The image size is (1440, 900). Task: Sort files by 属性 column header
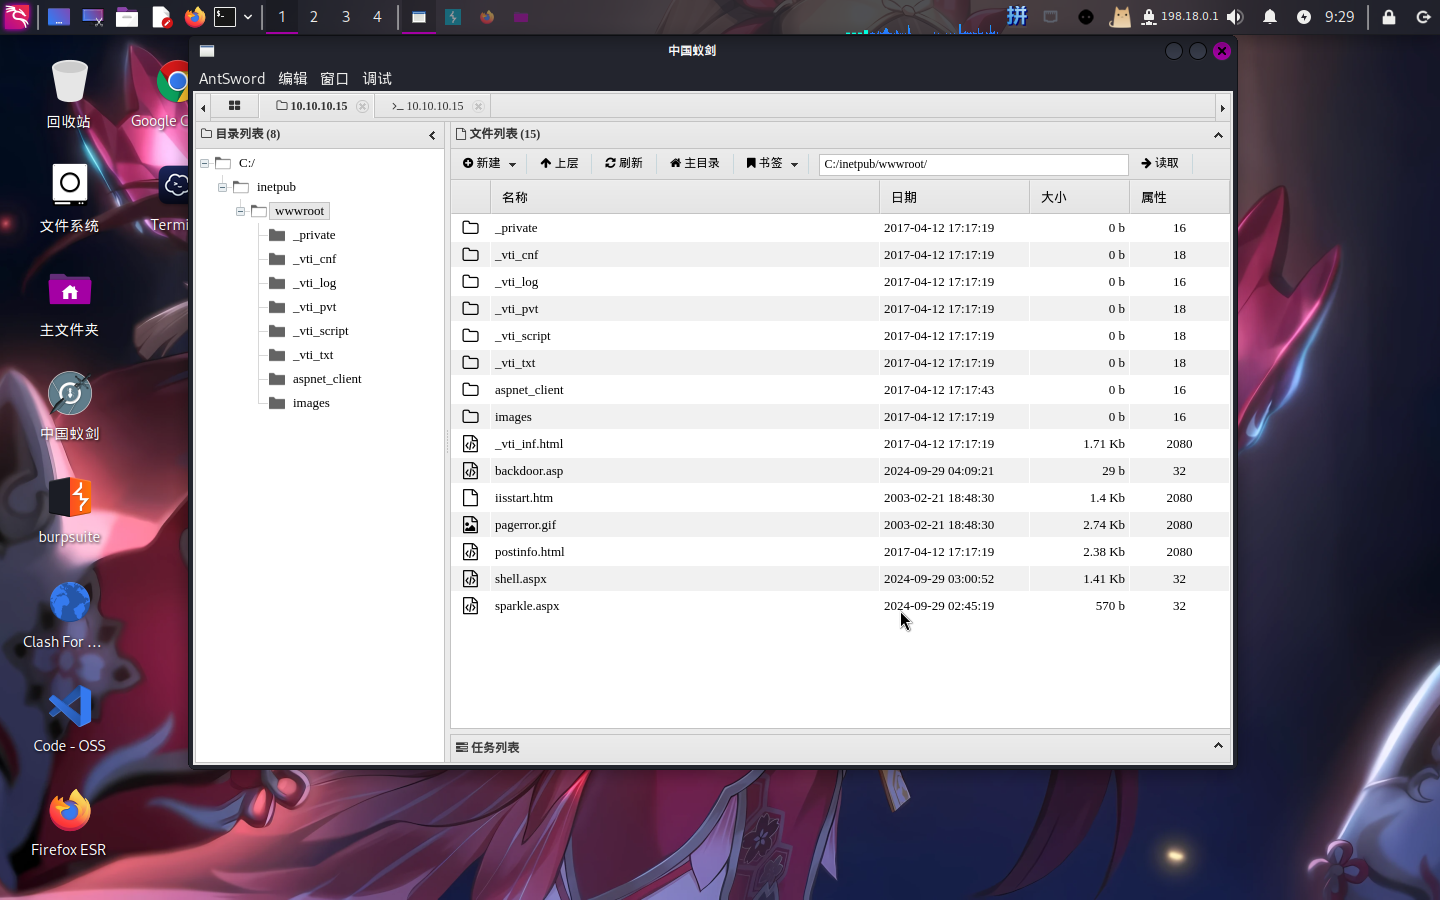(1180, 197)
